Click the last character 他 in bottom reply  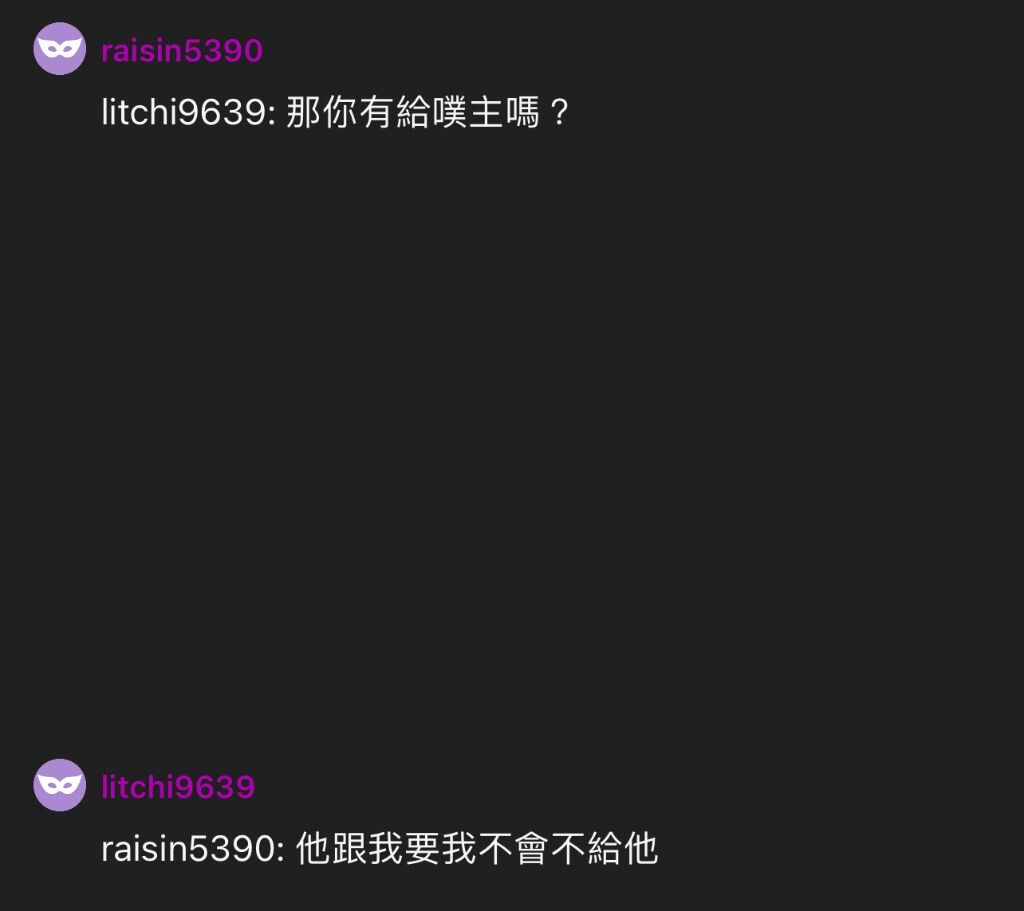pos(641,849)
